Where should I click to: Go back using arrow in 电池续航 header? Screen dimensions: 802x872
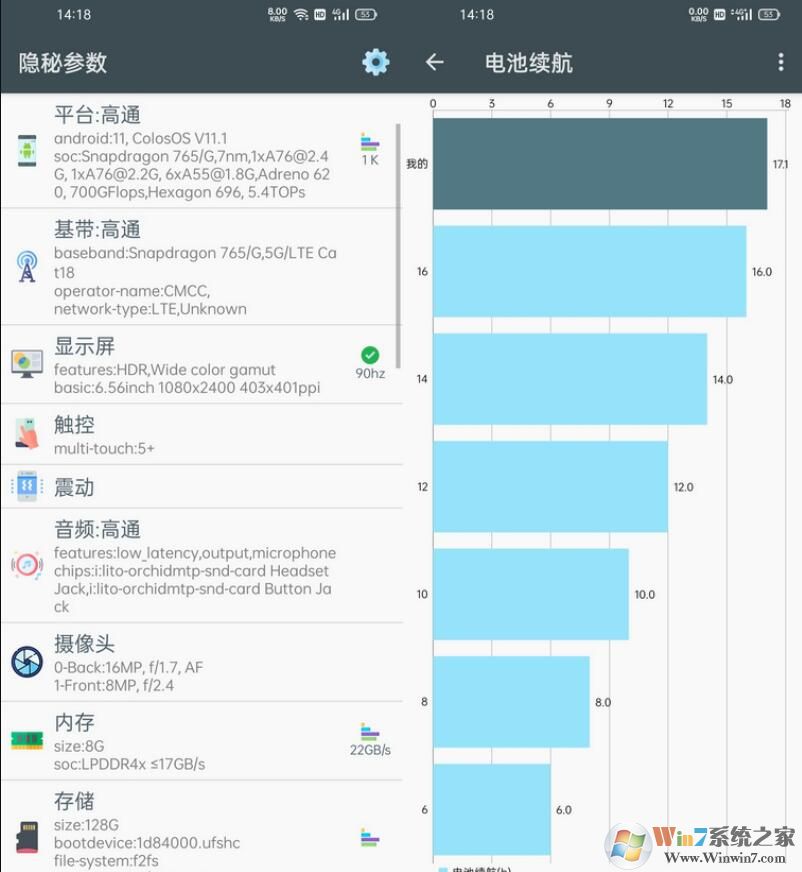point(434,62)
